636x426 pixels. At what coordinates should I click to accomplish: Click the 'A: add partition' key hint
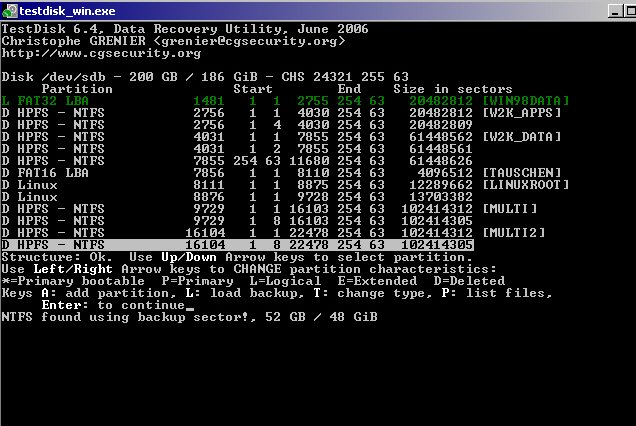point(109,293)
